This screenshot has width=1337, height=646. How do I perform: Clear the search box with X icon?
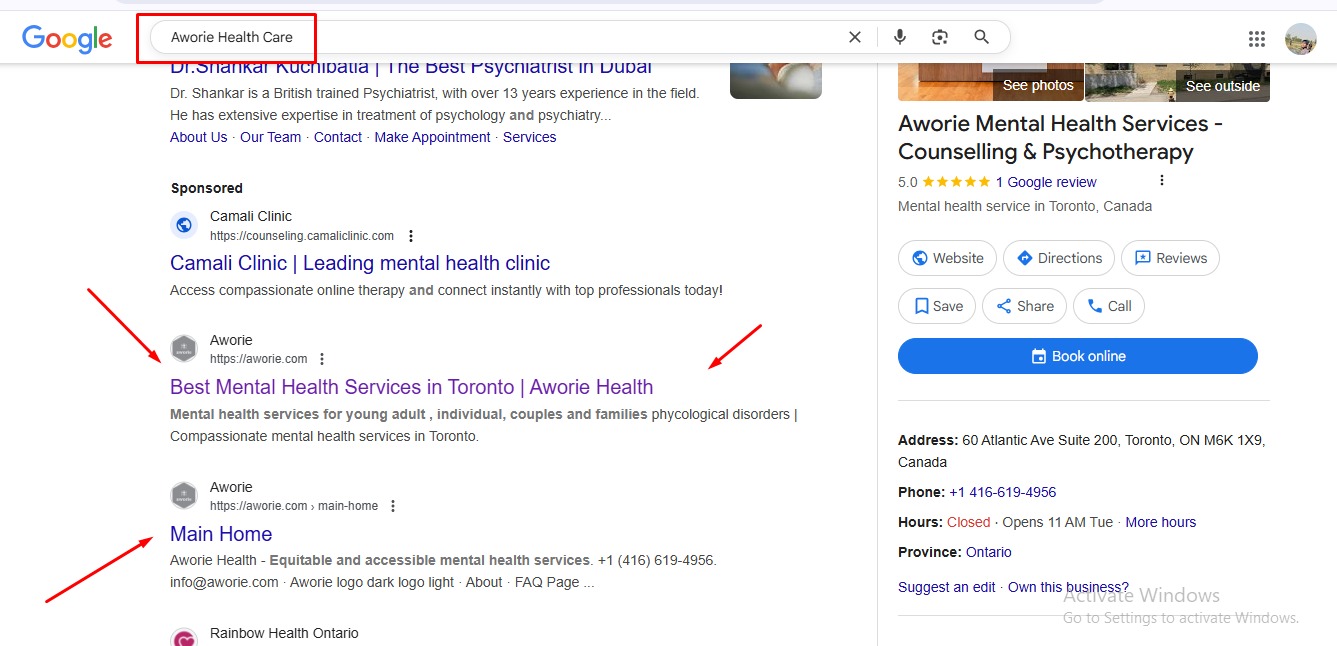[x=855, y=37]
